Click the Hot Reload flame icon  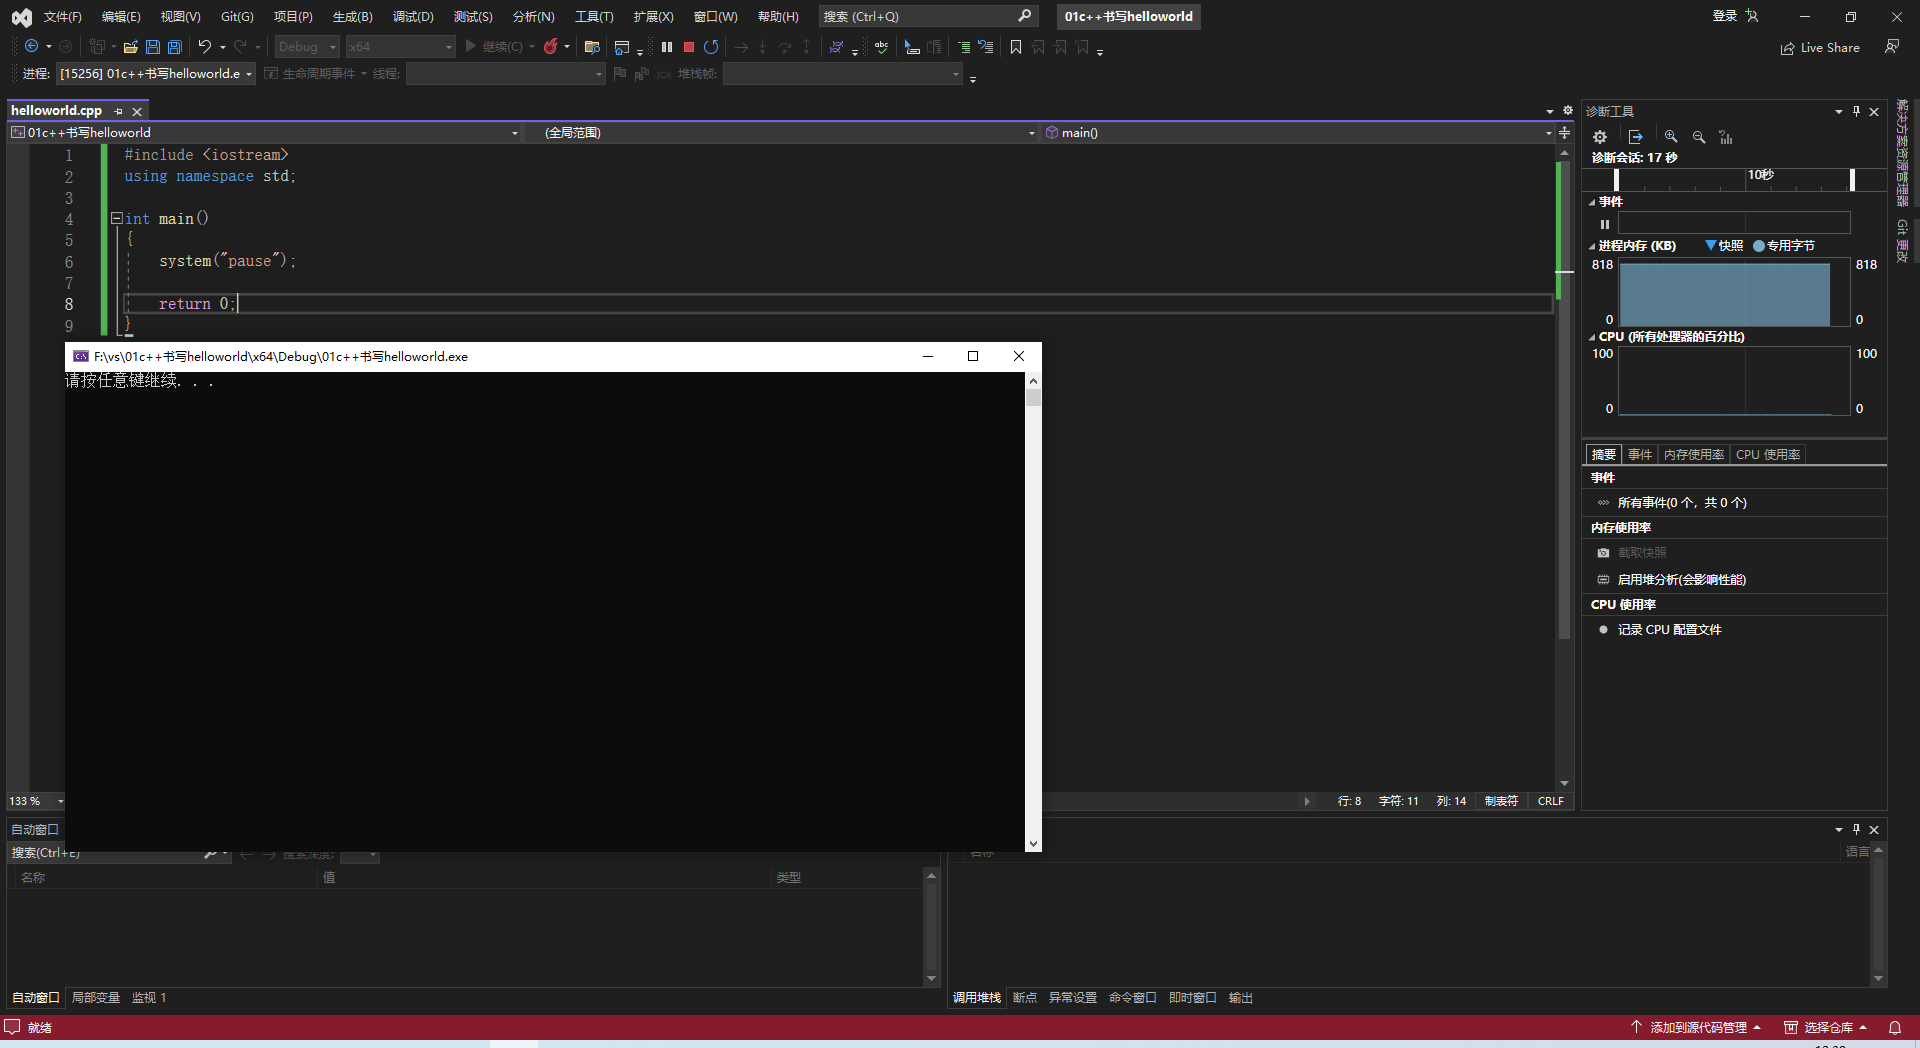coord(551,47)
